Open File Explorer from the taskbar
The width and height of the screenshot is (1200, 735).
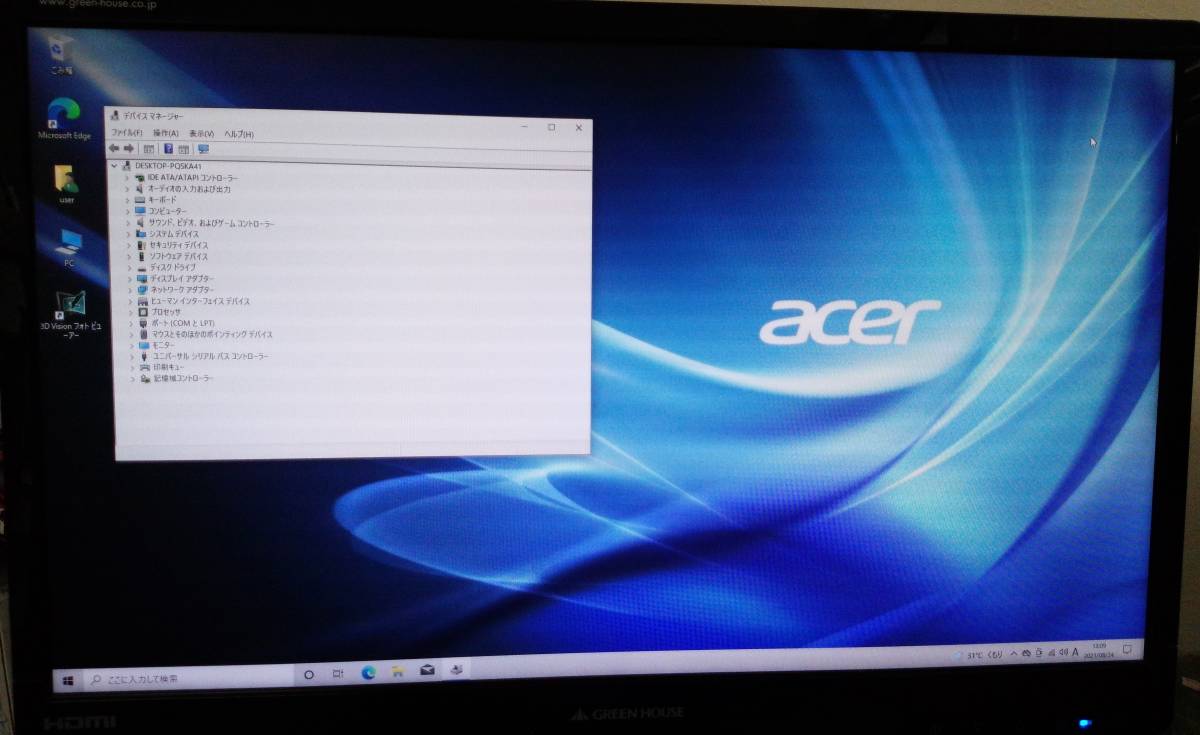(x=397, y=671)
